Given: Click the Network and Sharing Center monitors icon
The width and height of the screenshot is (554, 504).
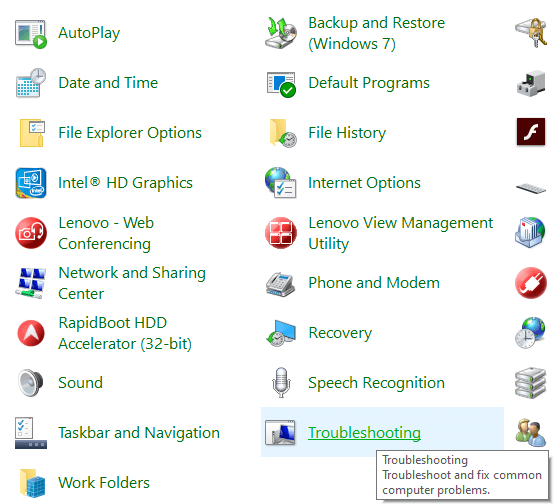Looking at the screenshot, I should 31,283.
